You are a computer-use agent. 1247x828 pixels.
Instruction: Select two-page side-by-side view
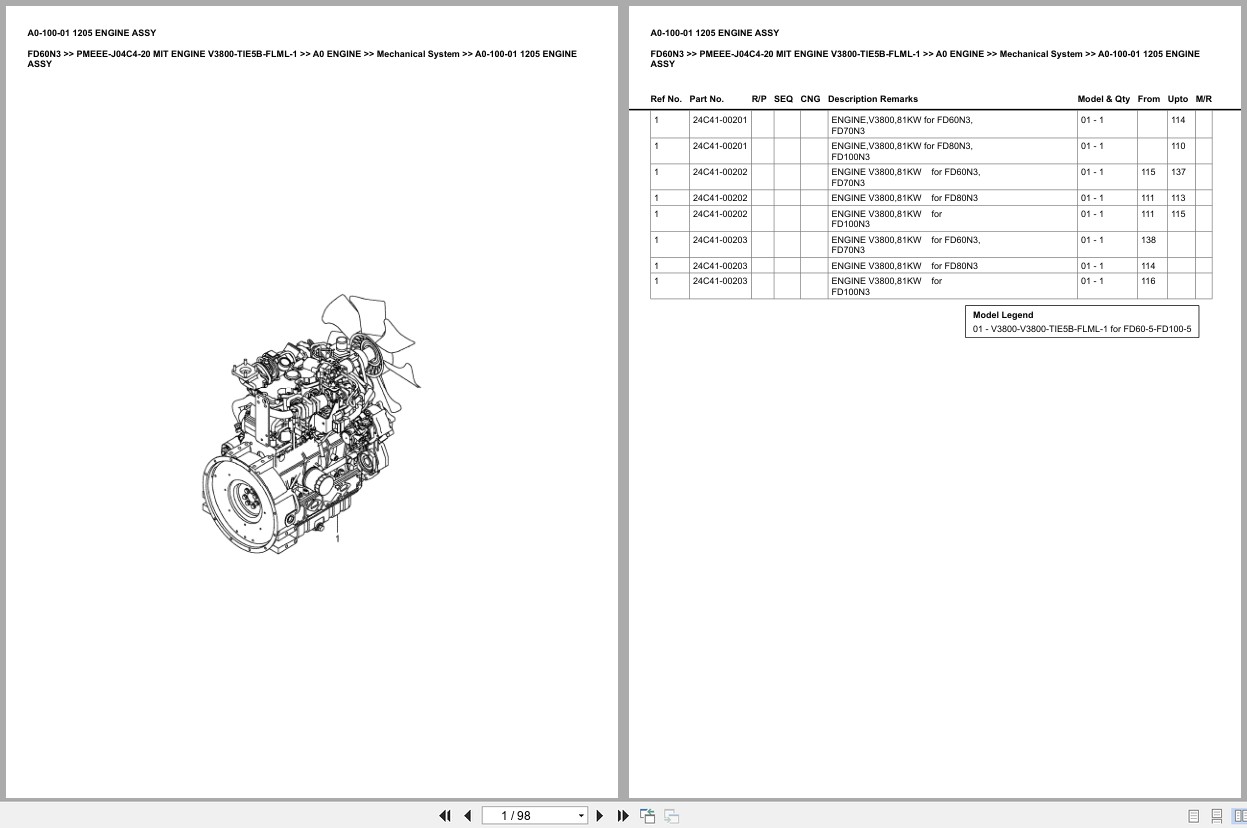click(1239, 816)
